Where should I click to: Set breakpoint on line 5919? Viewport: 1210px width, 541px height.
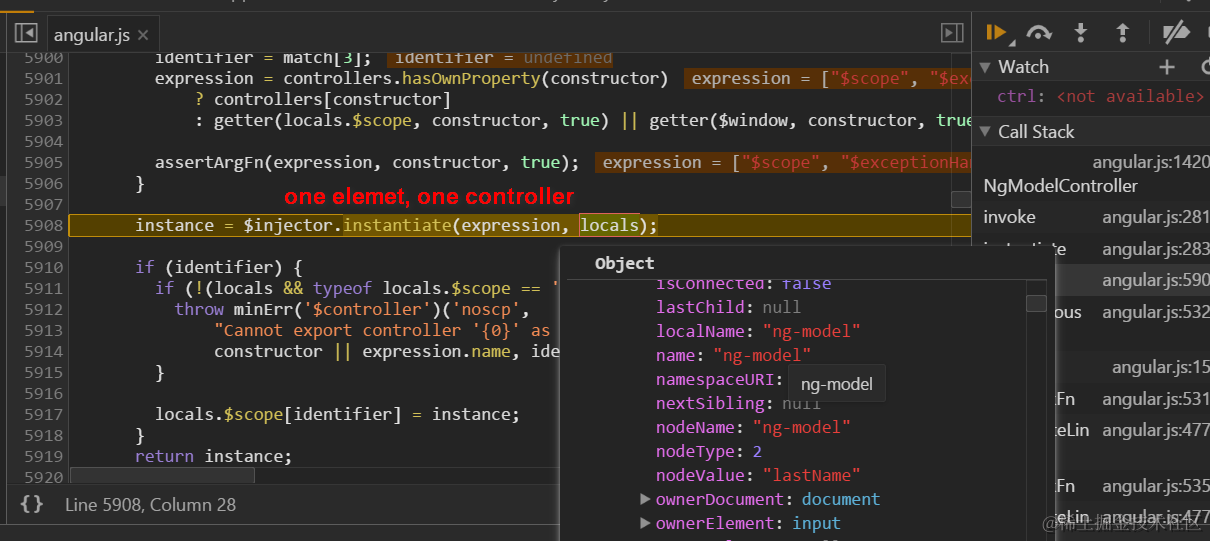(x=43, y=456)
